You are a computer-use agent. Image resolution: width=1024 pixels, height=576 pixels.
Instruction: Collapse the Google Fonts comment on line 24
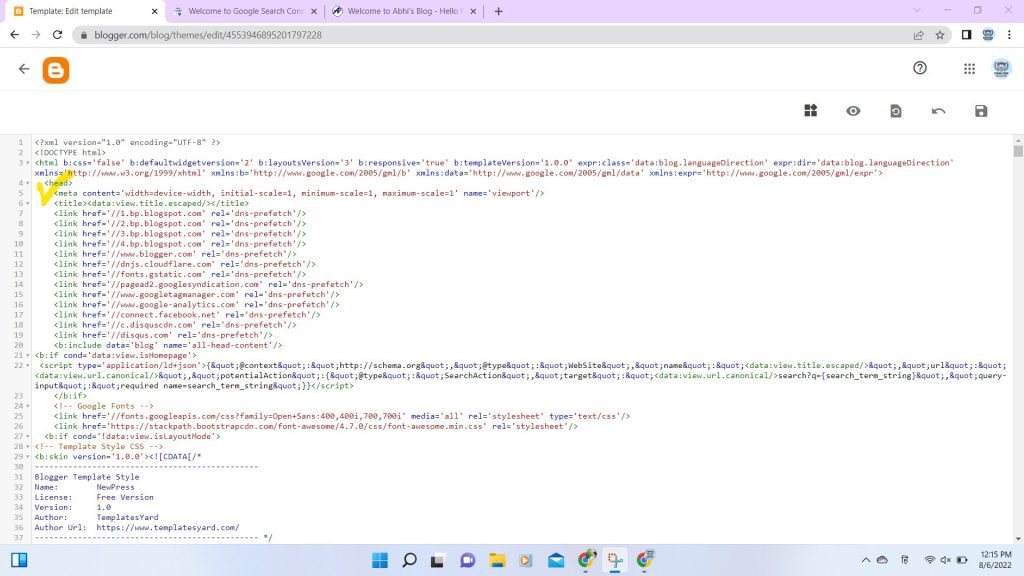click(27, 406)
